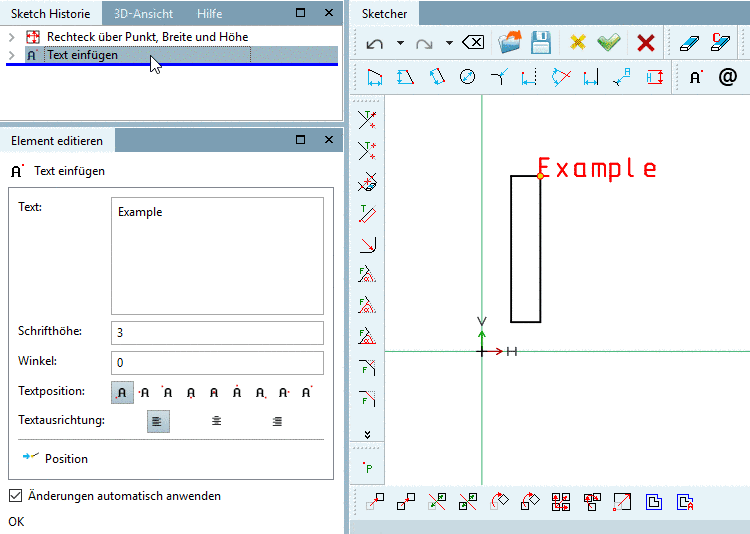750x534 pixels.
Task: Select the dimension to dashed line tool
Action: [529, 77]
